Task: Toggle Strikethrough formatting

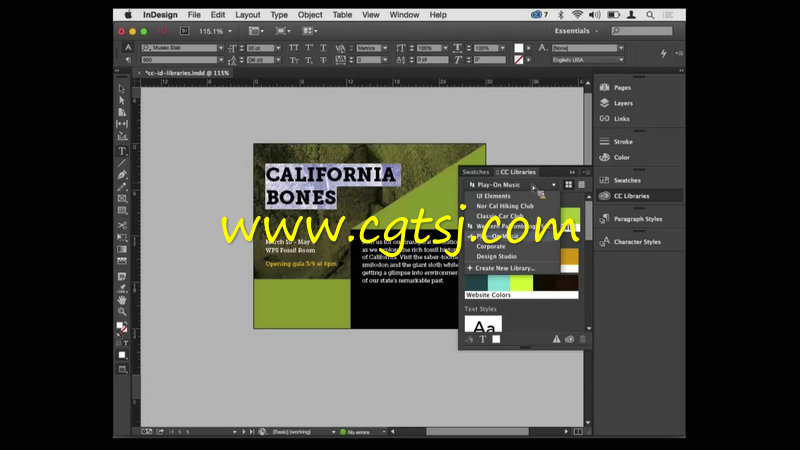Action: click(x=323, y=60)
